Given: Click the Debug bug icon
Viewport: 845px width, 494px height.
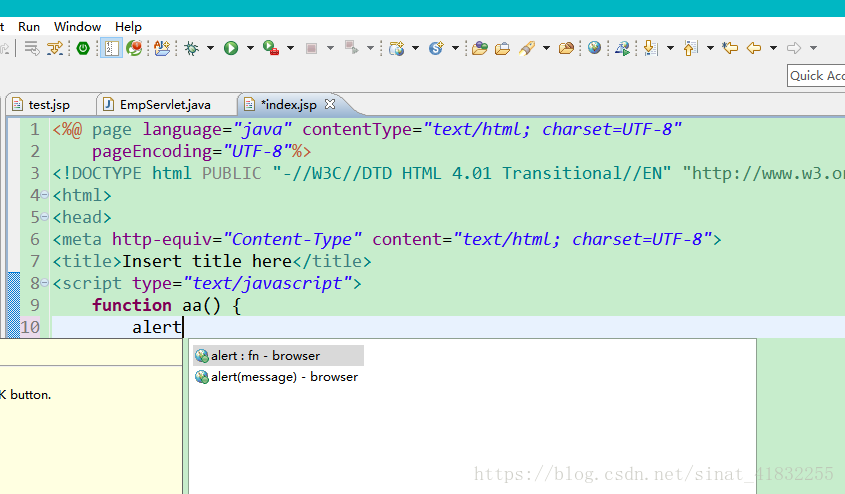Looking at the screenshot, I should [x=191, y=48].
